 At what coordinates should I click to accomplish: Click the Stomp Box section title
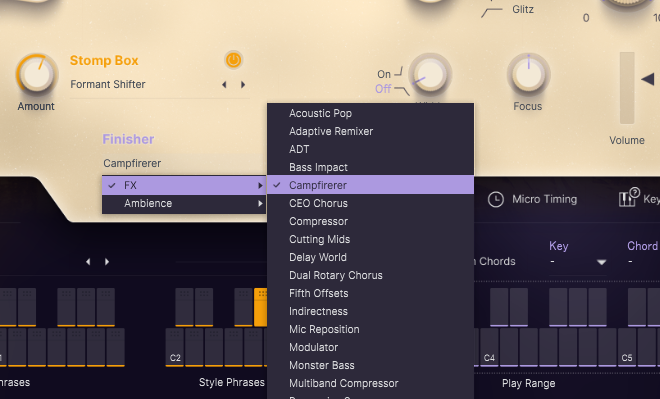[x=104, y=61]
